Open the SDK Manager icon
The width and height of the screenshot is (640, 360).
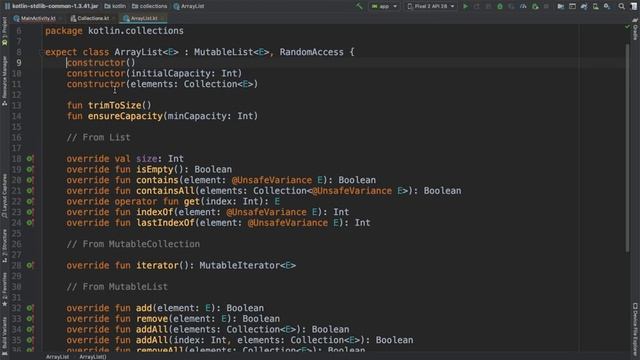click(607, 6)
